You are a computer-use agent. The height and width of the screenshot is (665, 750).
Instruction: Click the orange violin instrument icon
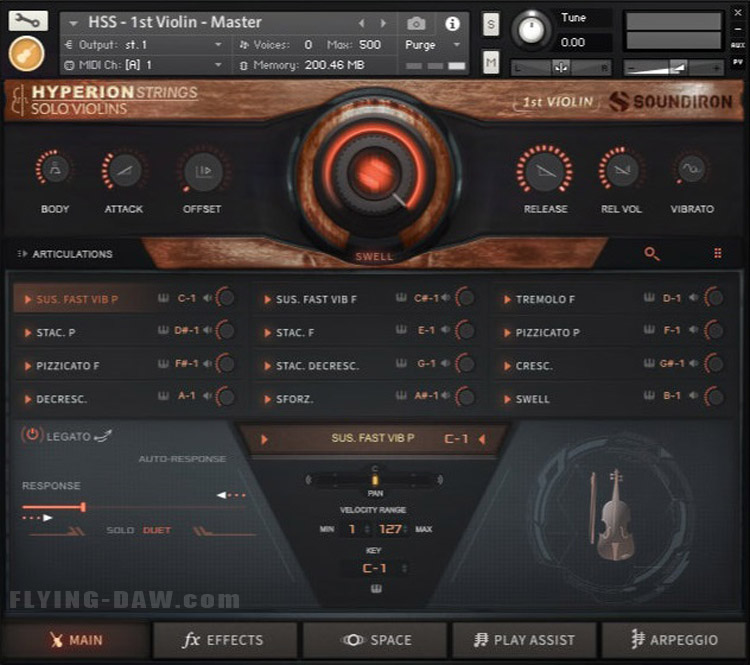tap(26, 54)
